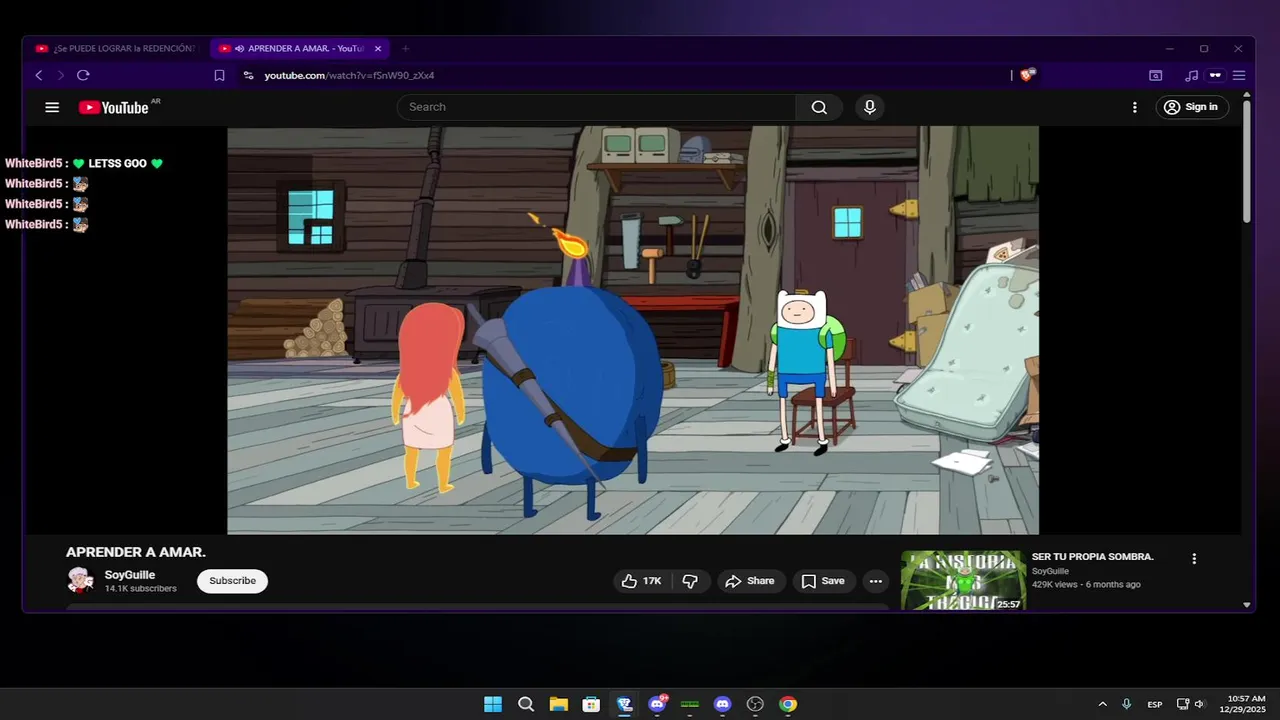Open more actions ellipsis next to Save

(x=876, y=581)
